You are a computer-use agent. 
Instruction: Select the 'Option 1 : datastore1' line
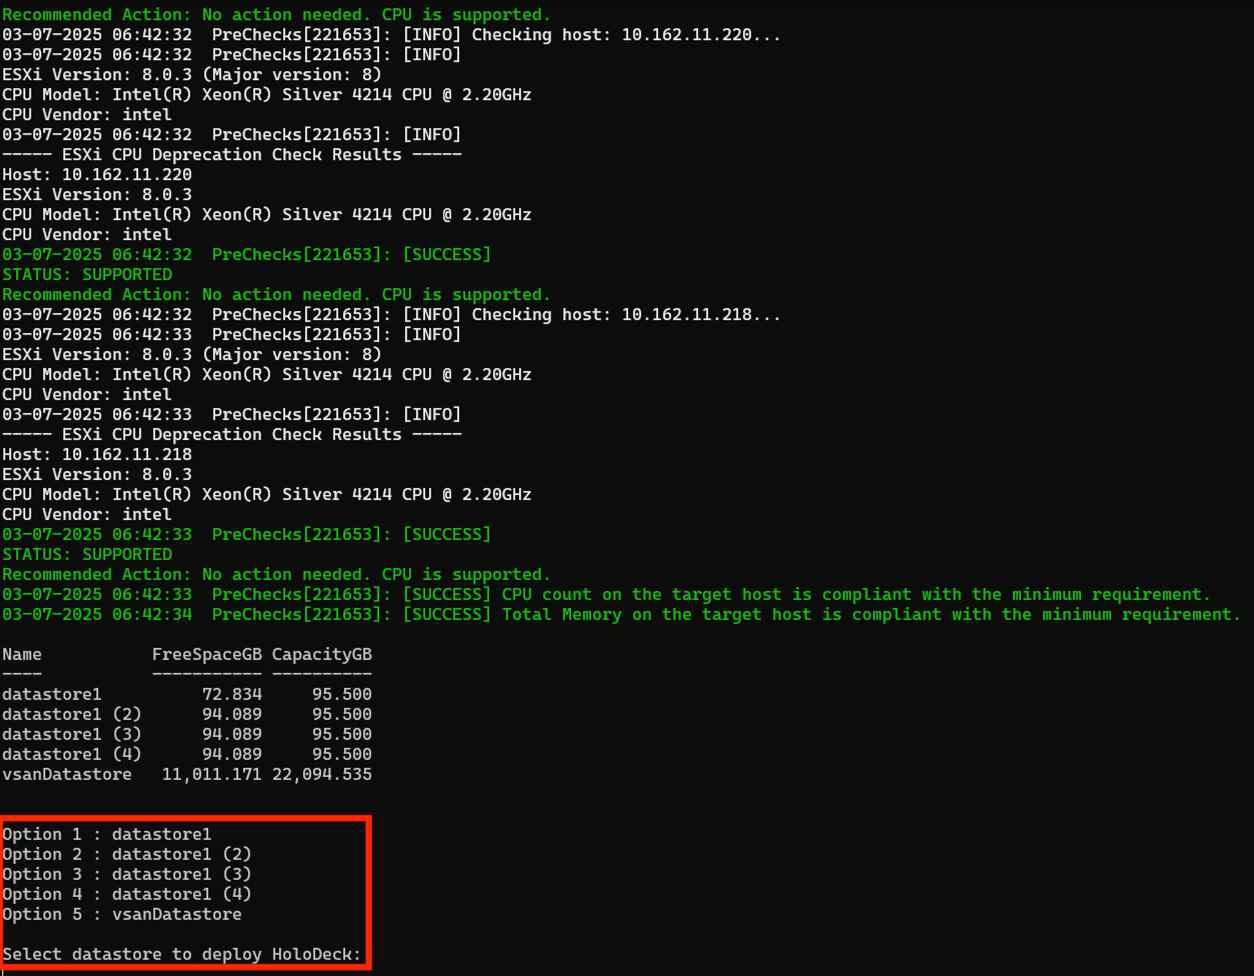[107, 834]
